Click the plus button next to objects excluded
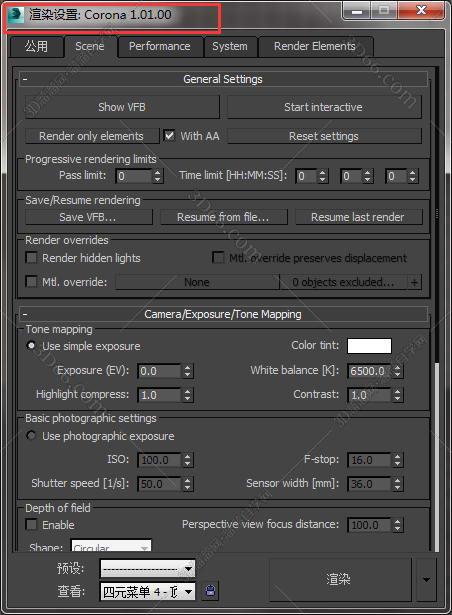 pos(414,282)
